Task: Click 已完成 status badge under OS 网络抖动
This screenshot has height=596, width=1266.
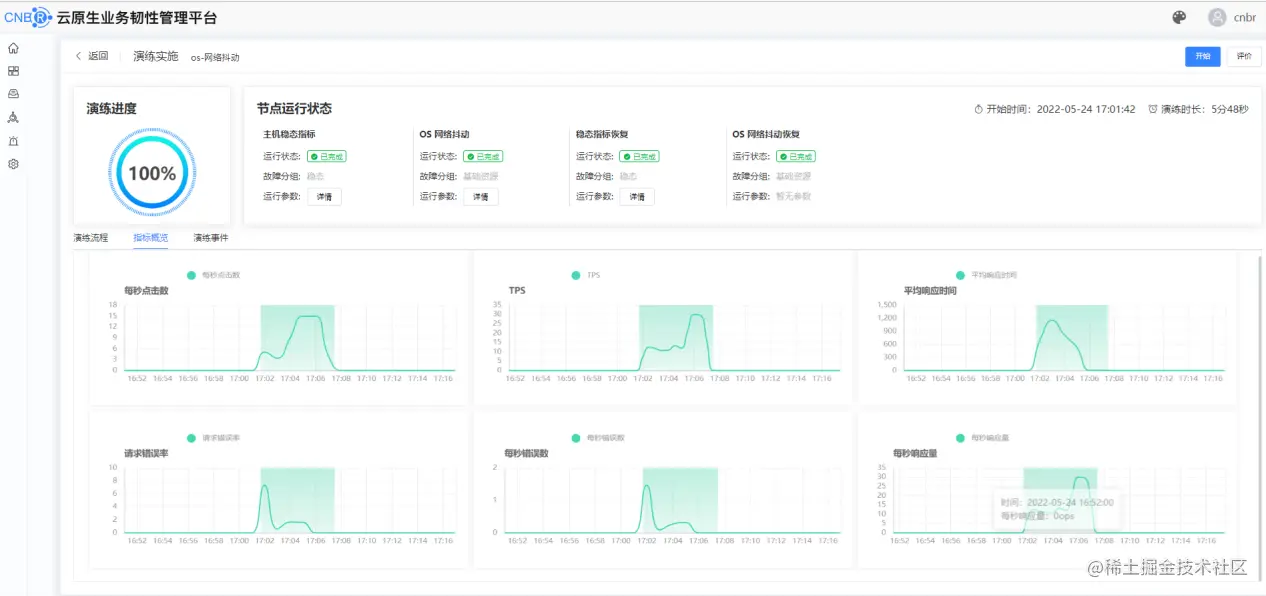Action: point(483,156)
